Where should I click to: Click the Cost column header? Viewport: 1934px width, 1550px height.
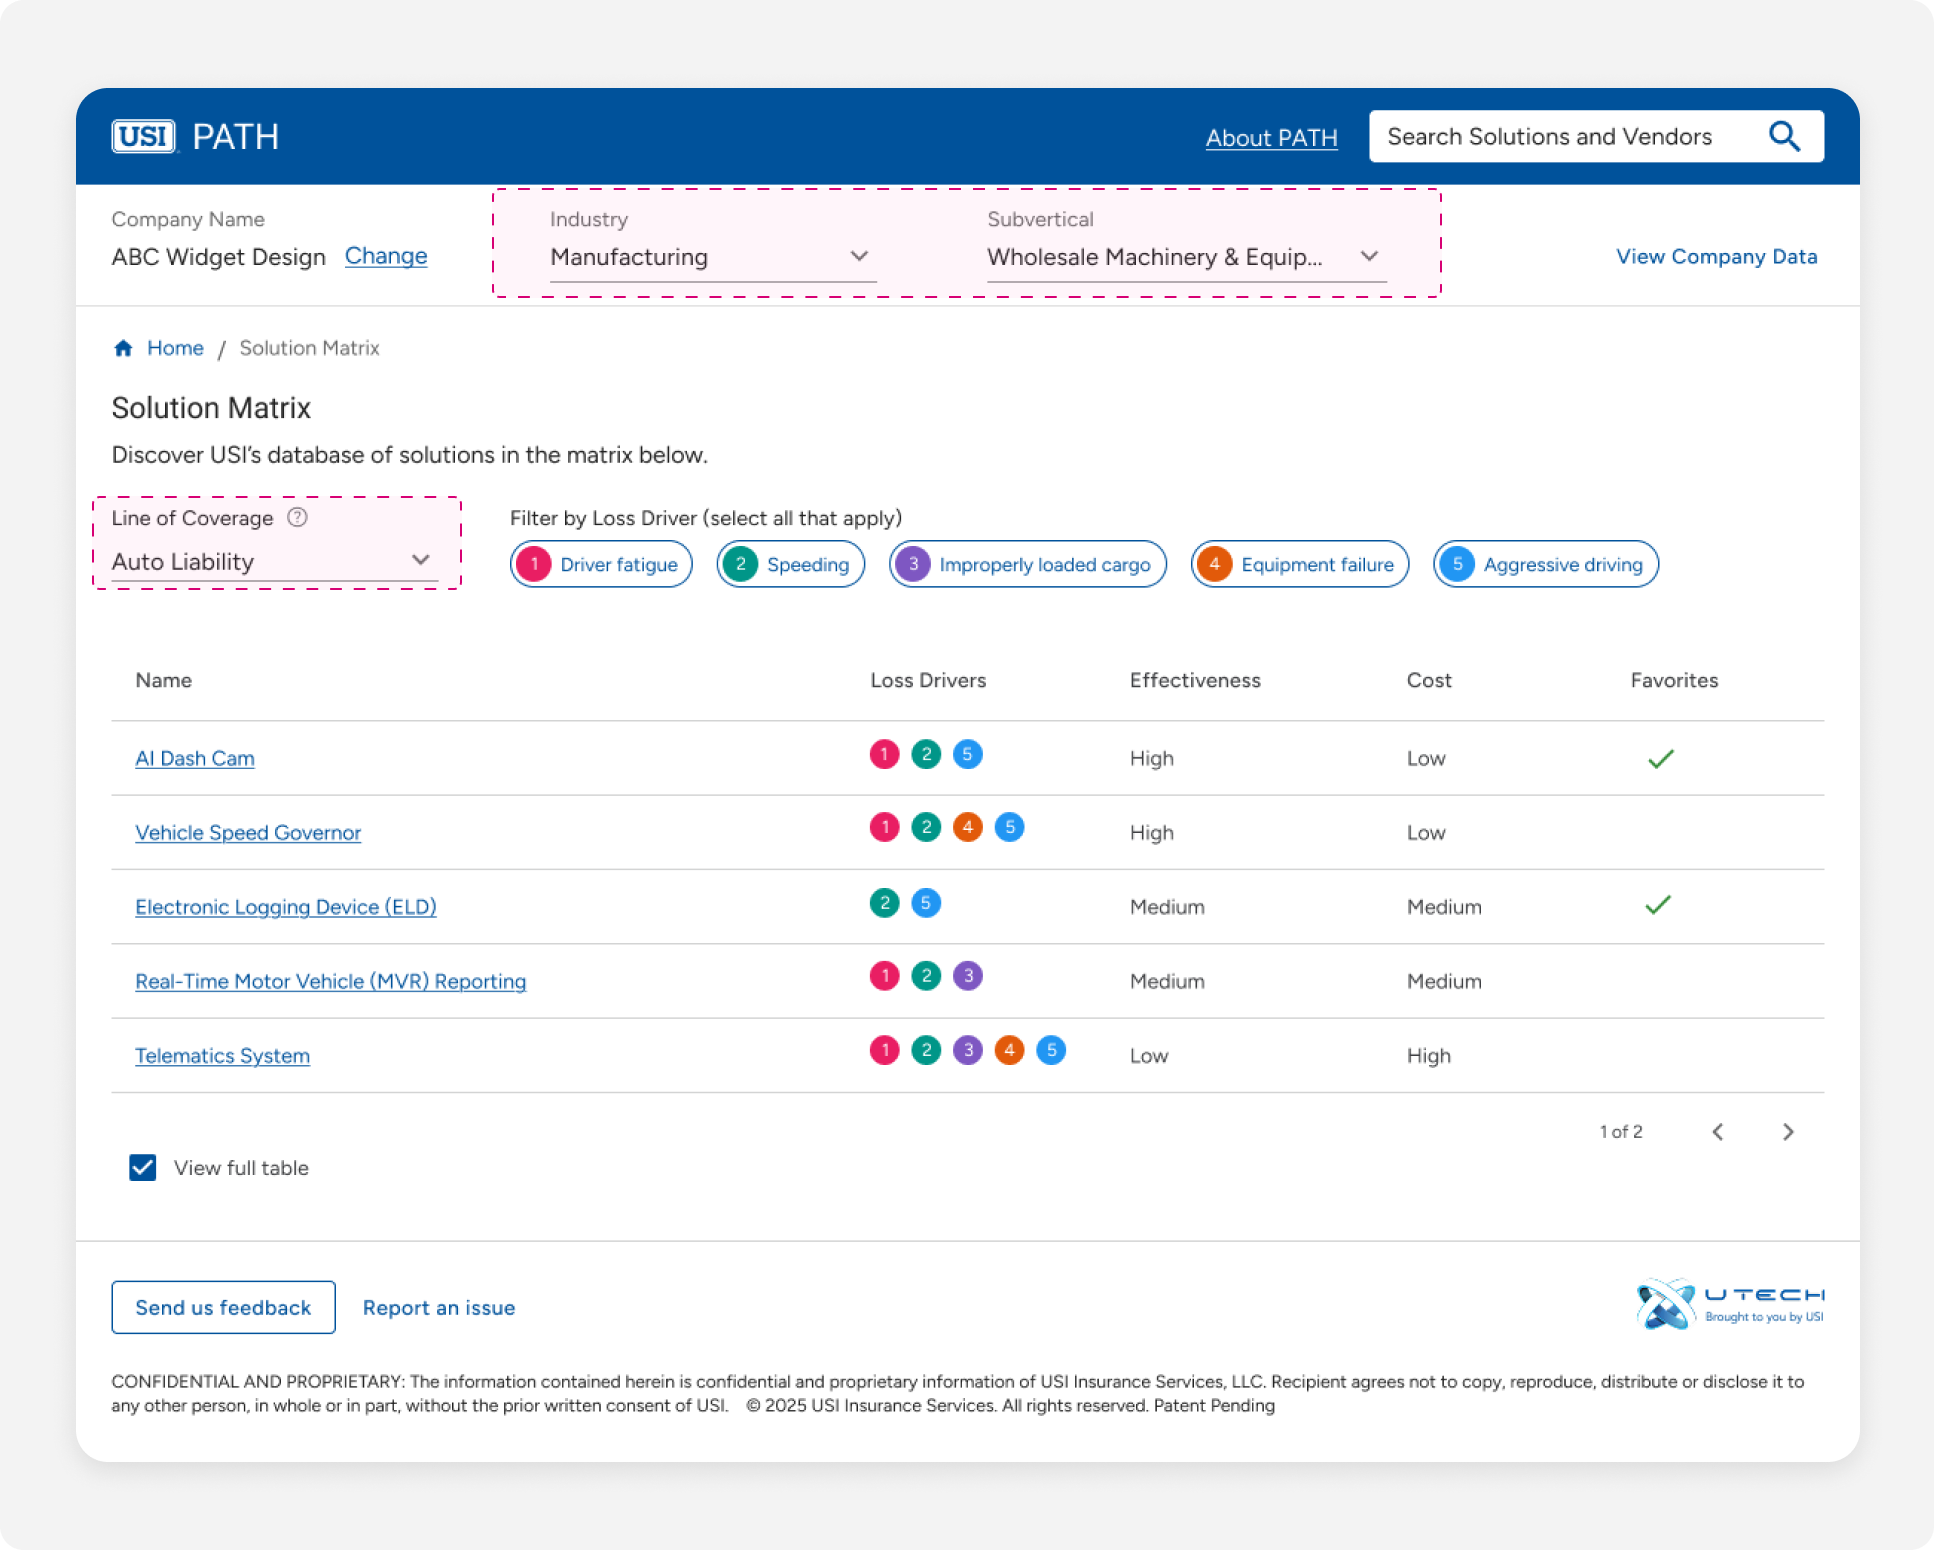(1429, 680)
